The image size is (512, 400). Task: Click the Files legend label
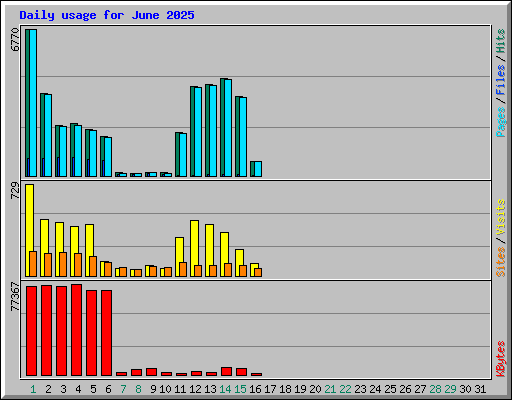500,80
